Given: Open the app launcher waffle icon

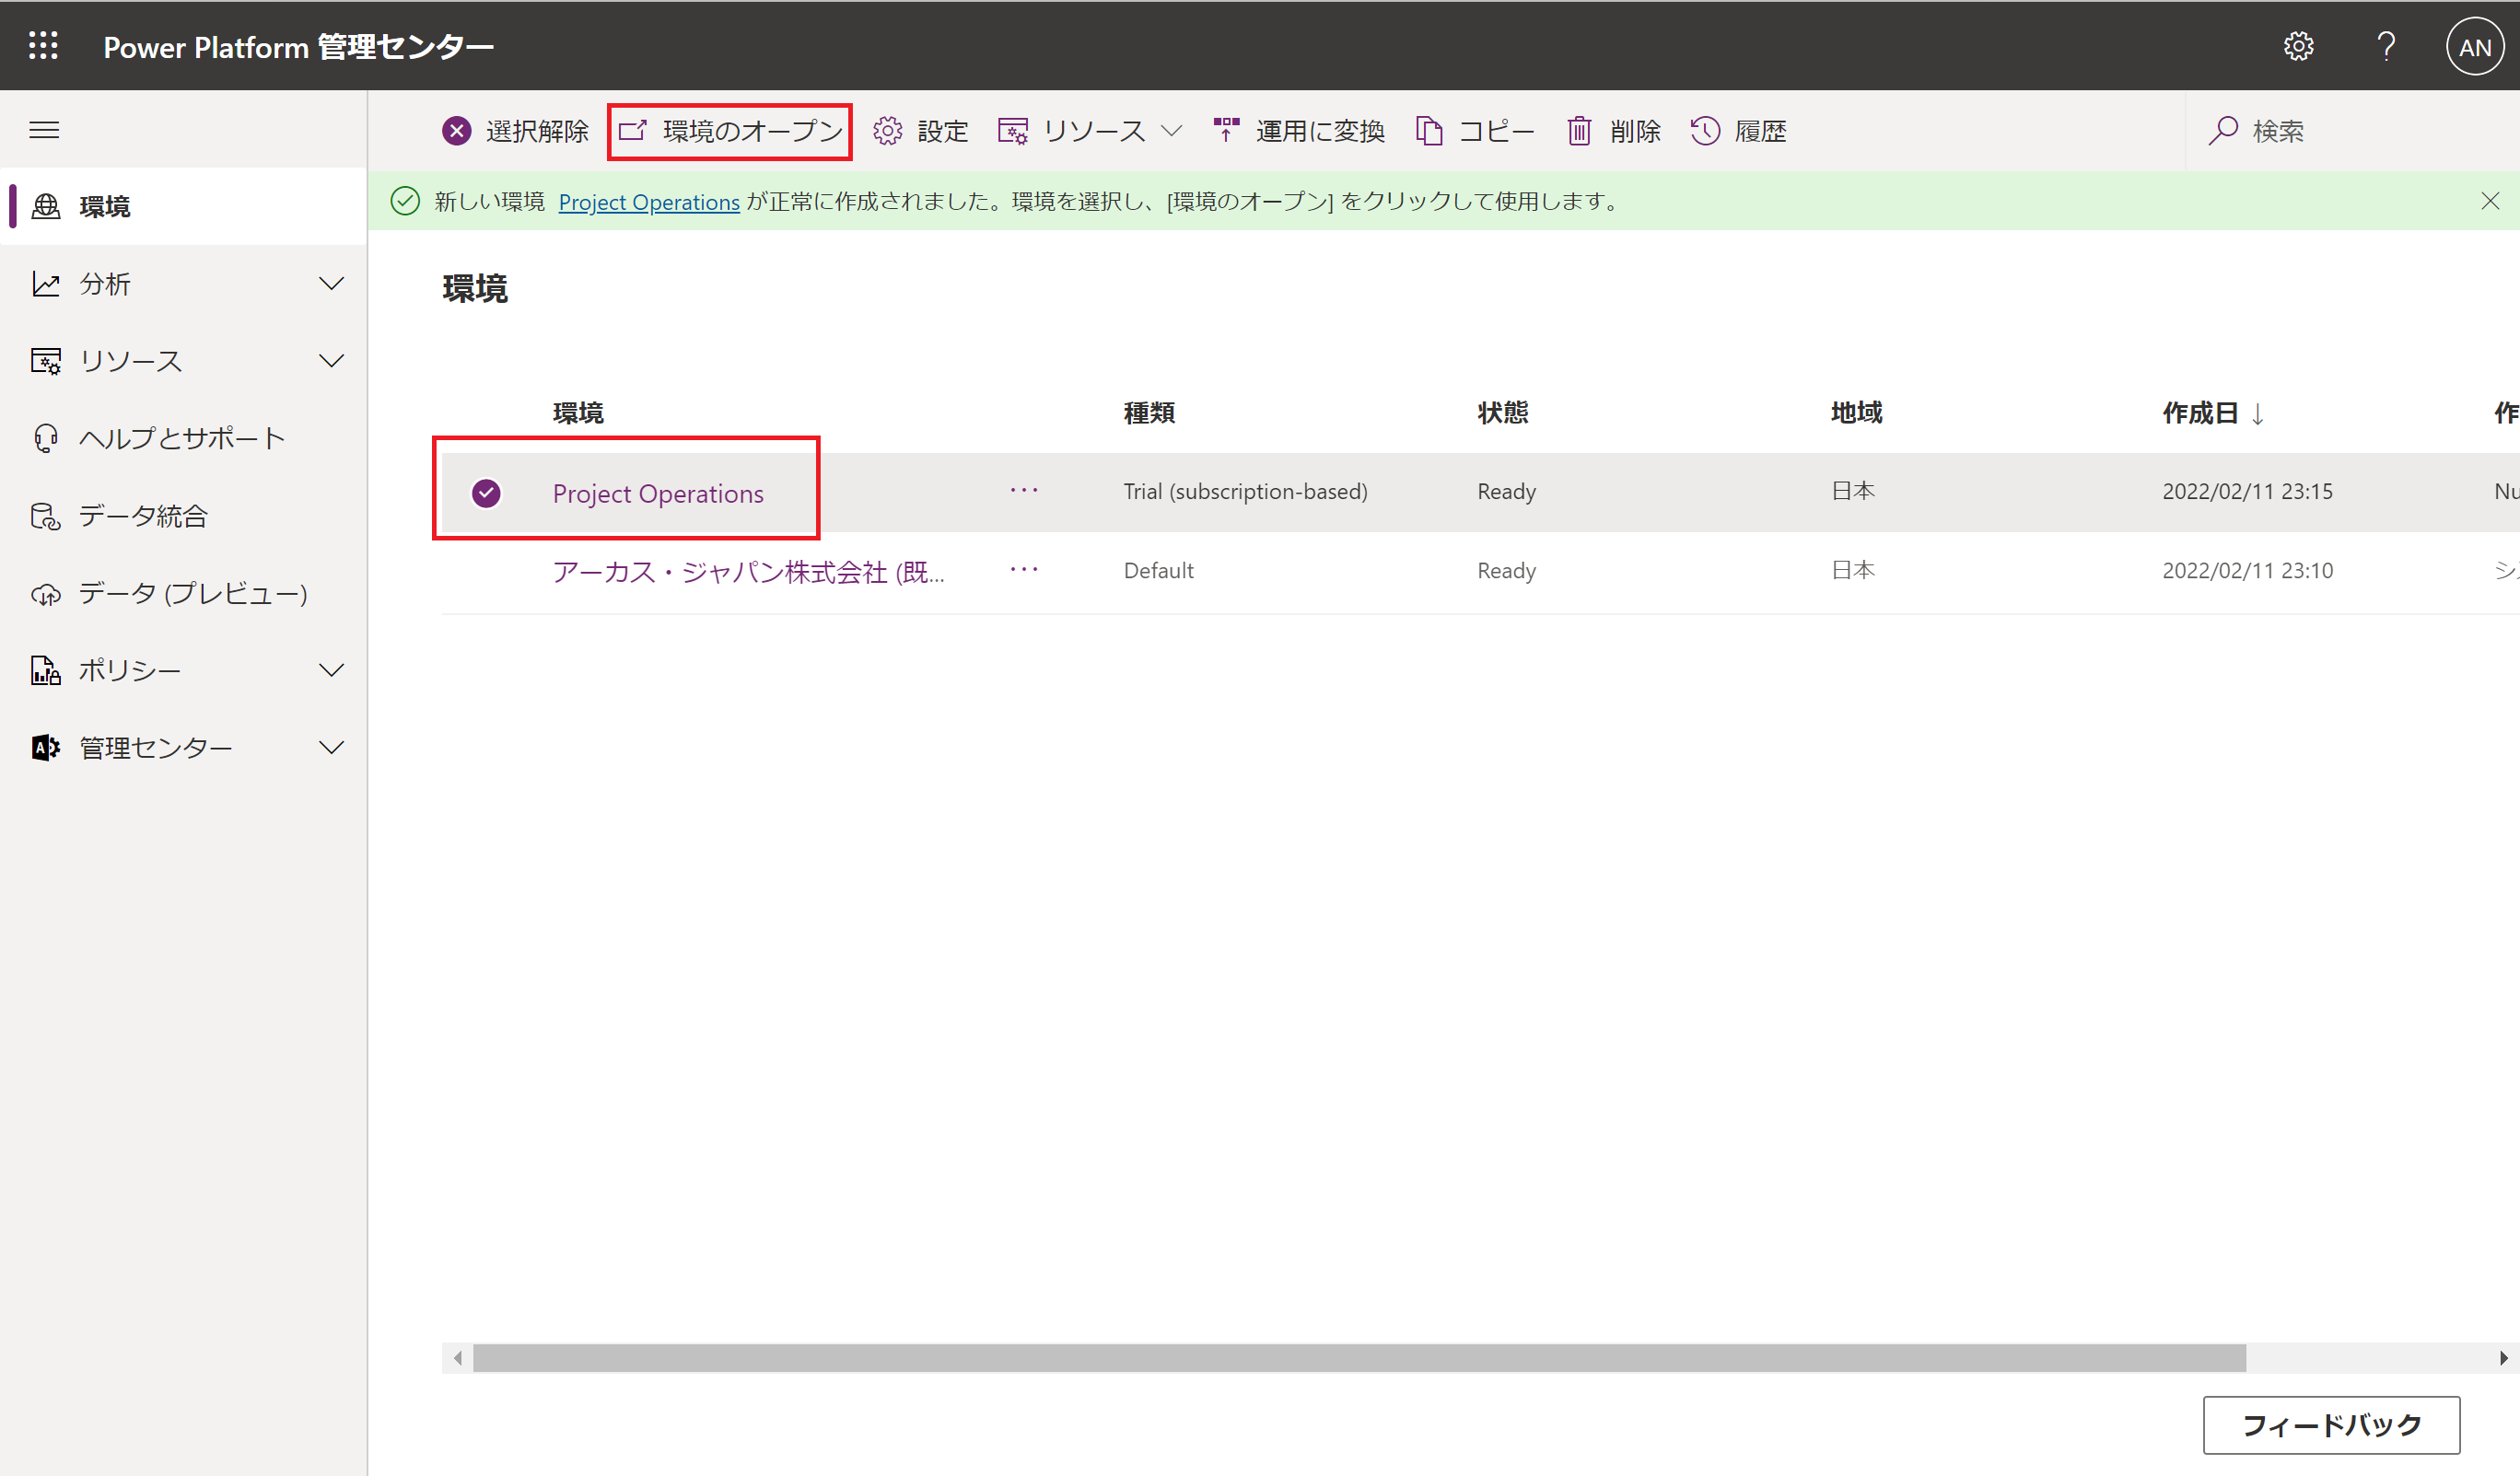Looking at the screenshot, I should pos(43,46).
